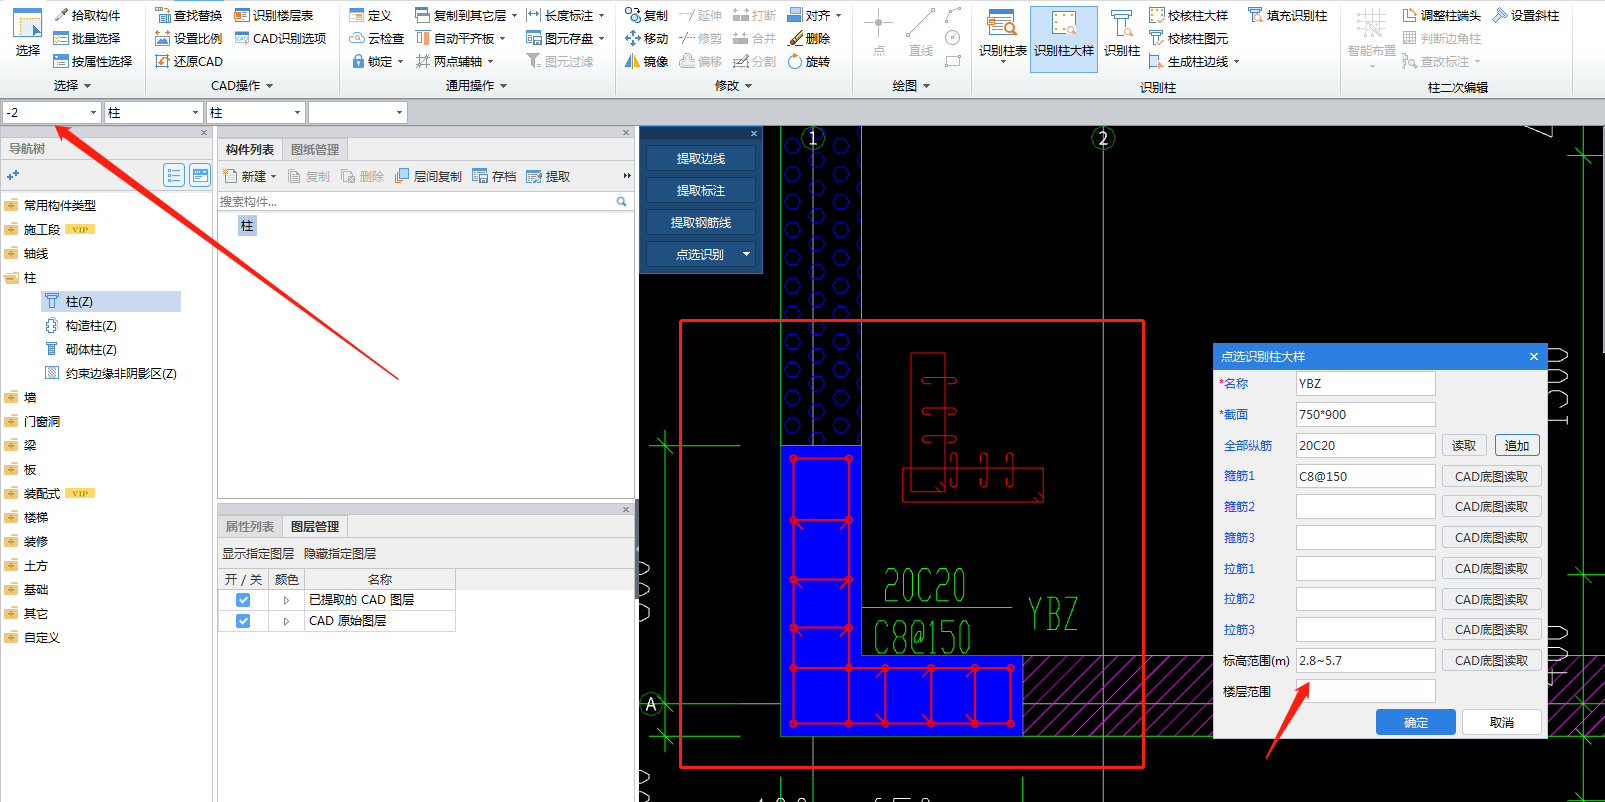
Task: Open the 通用操作 group menu
Action: click(476, 86)
